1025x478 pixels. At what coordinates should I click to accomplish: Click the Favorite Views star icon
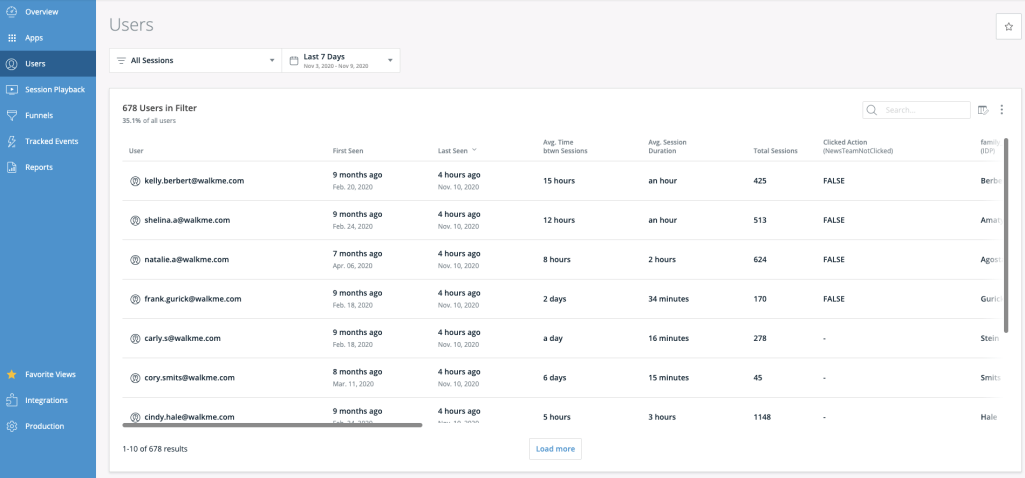point(12,374)
